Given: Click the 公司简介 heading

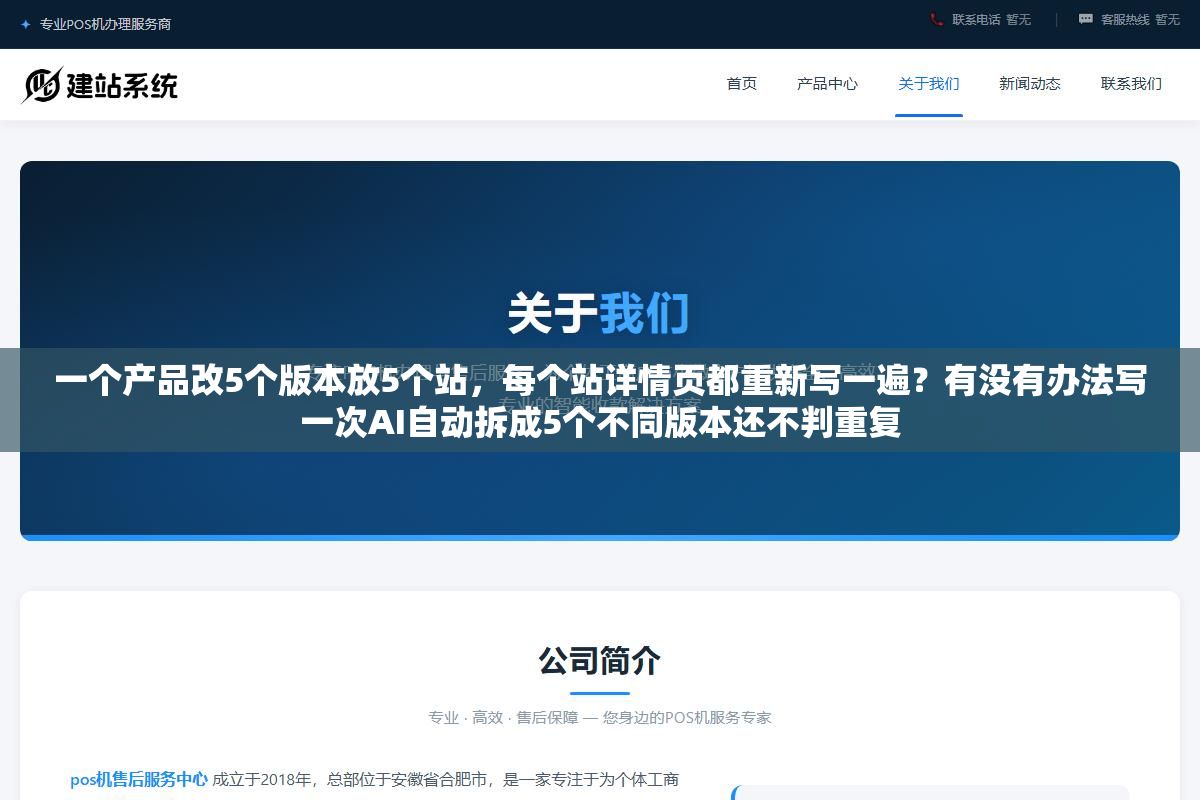Looking at the screenshot, I should click(x=600, y=660).
